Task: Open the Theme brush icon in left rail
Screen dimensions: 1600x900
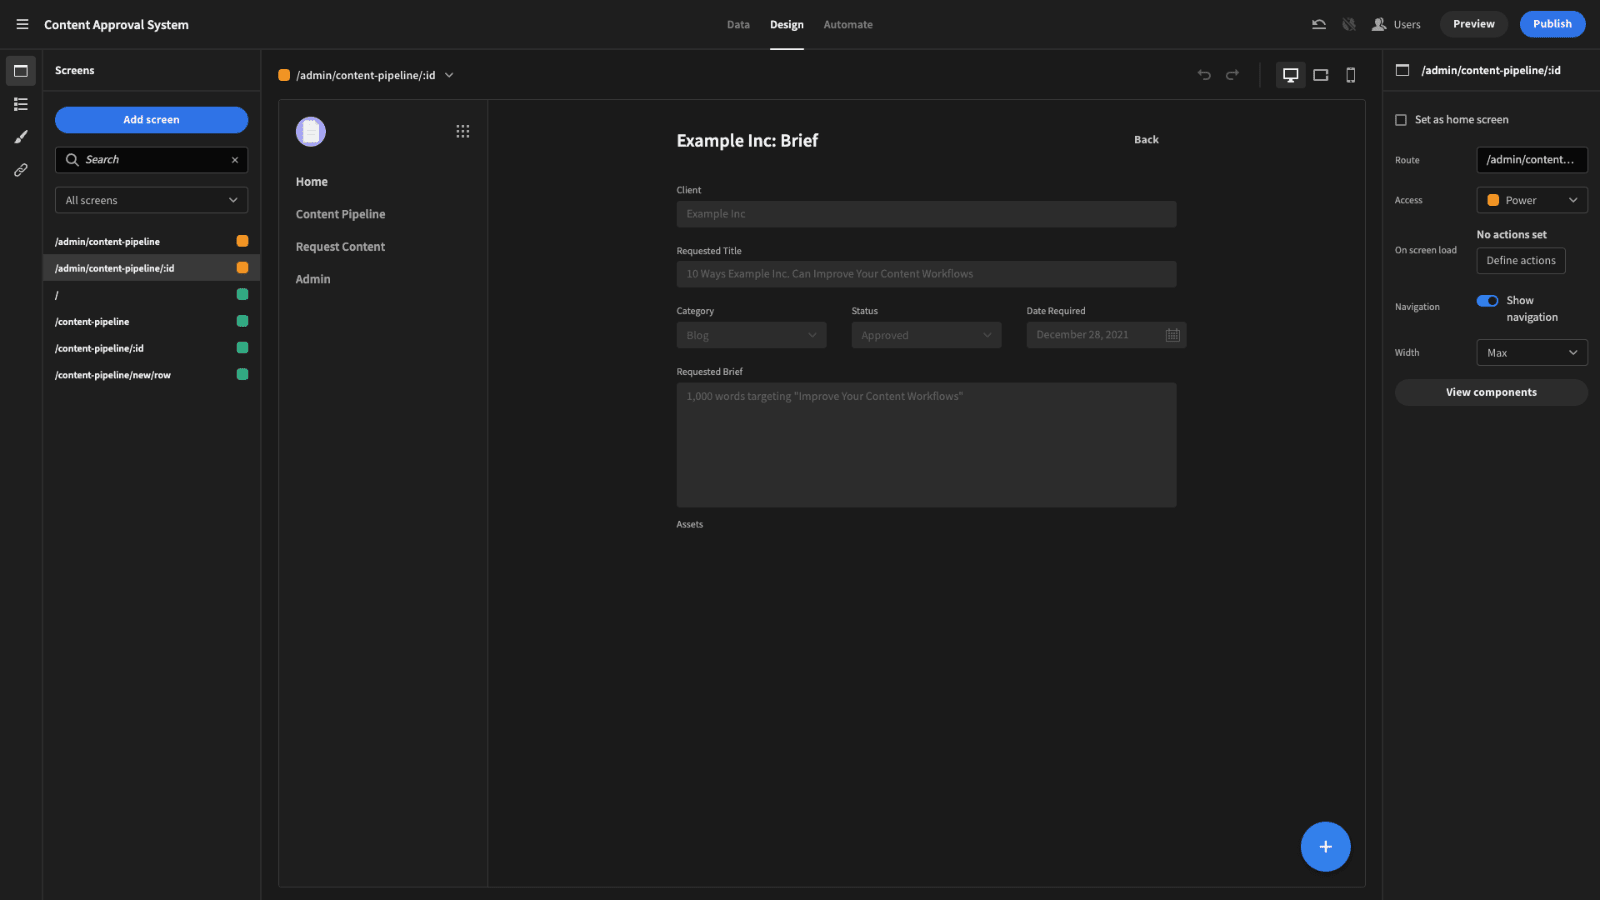Action: 21,137
